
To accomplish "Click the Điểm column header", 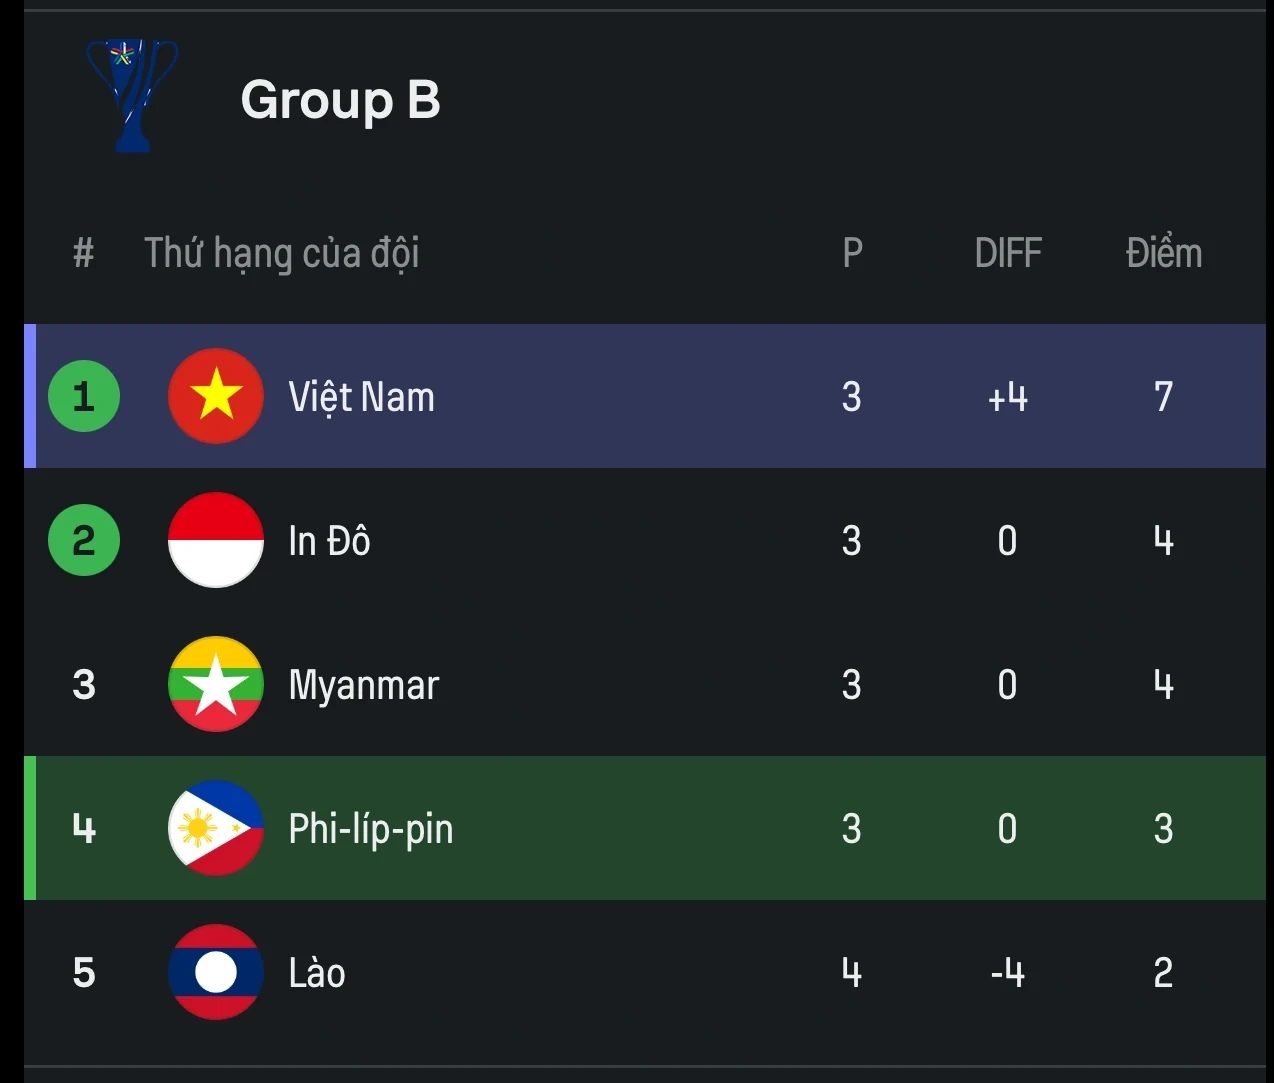I will (1163, 253).
